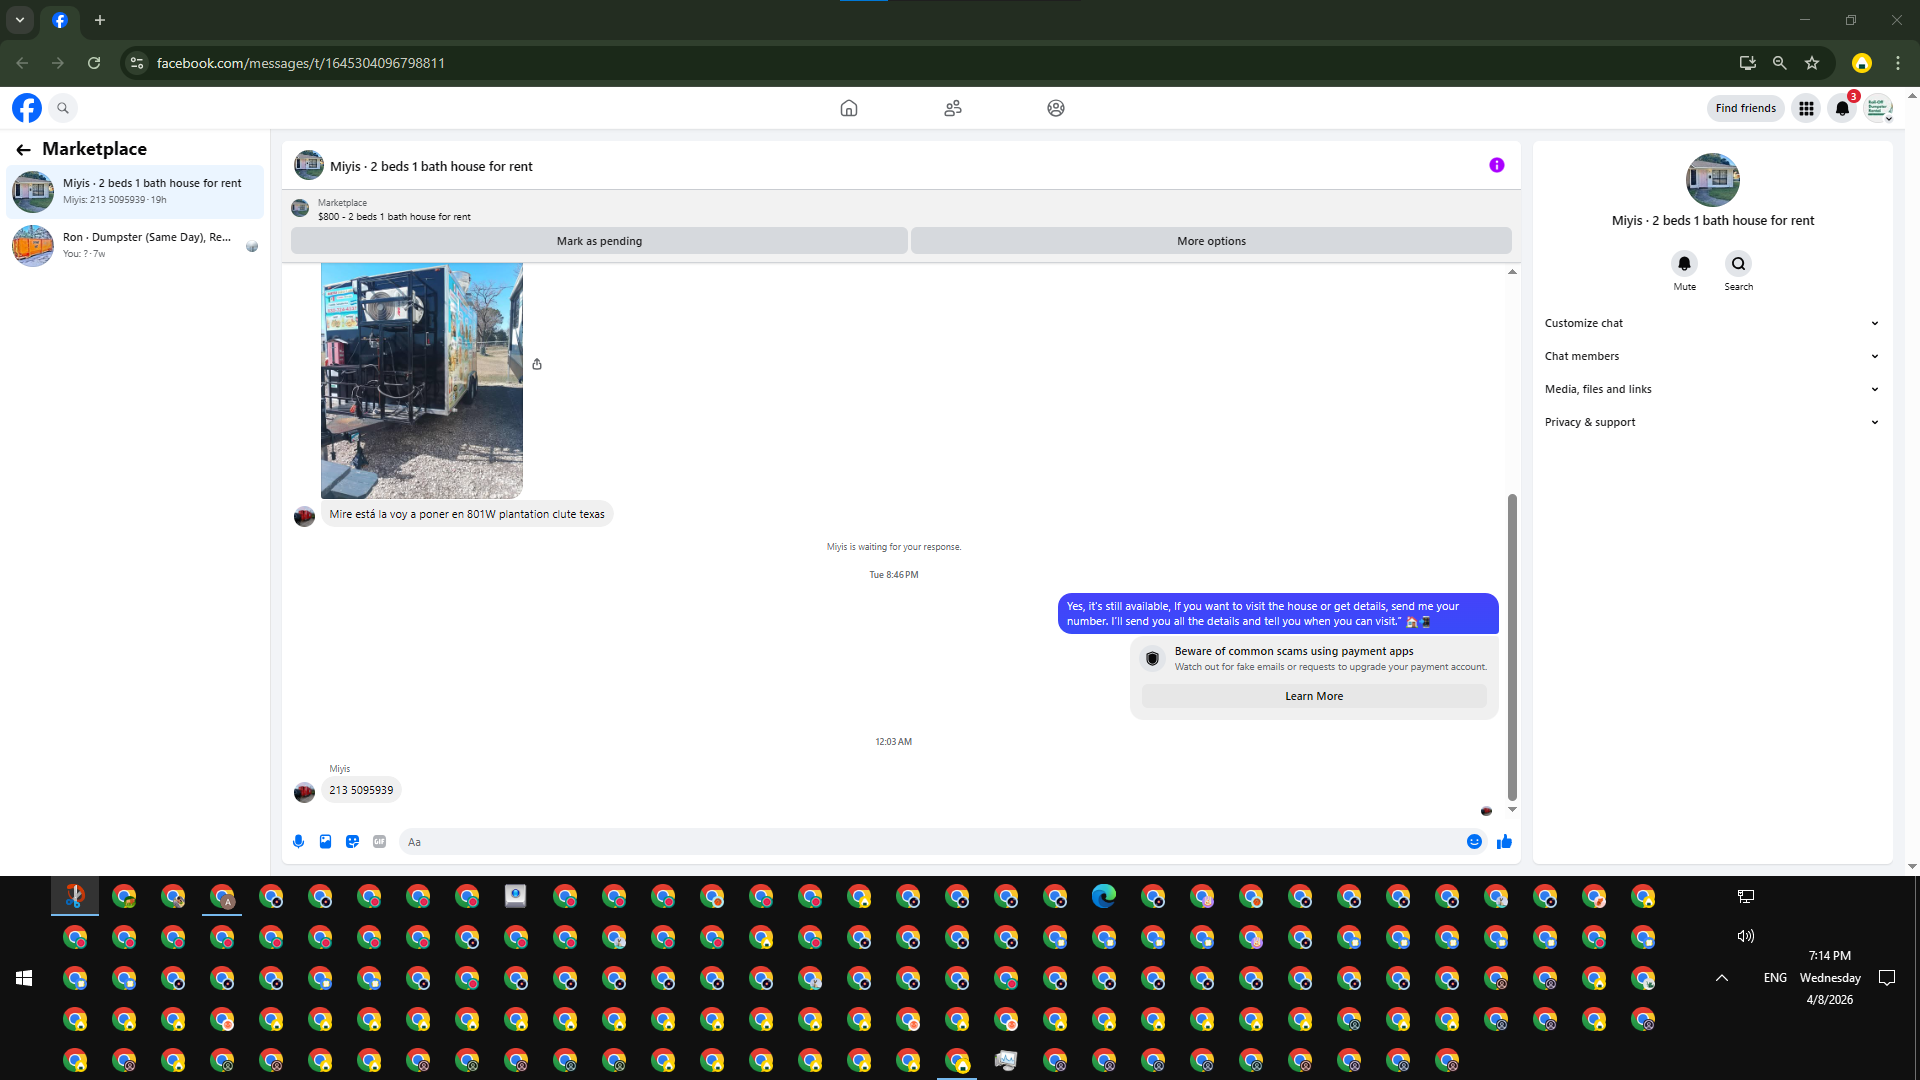Mute this conversation

pos(1684,264)
